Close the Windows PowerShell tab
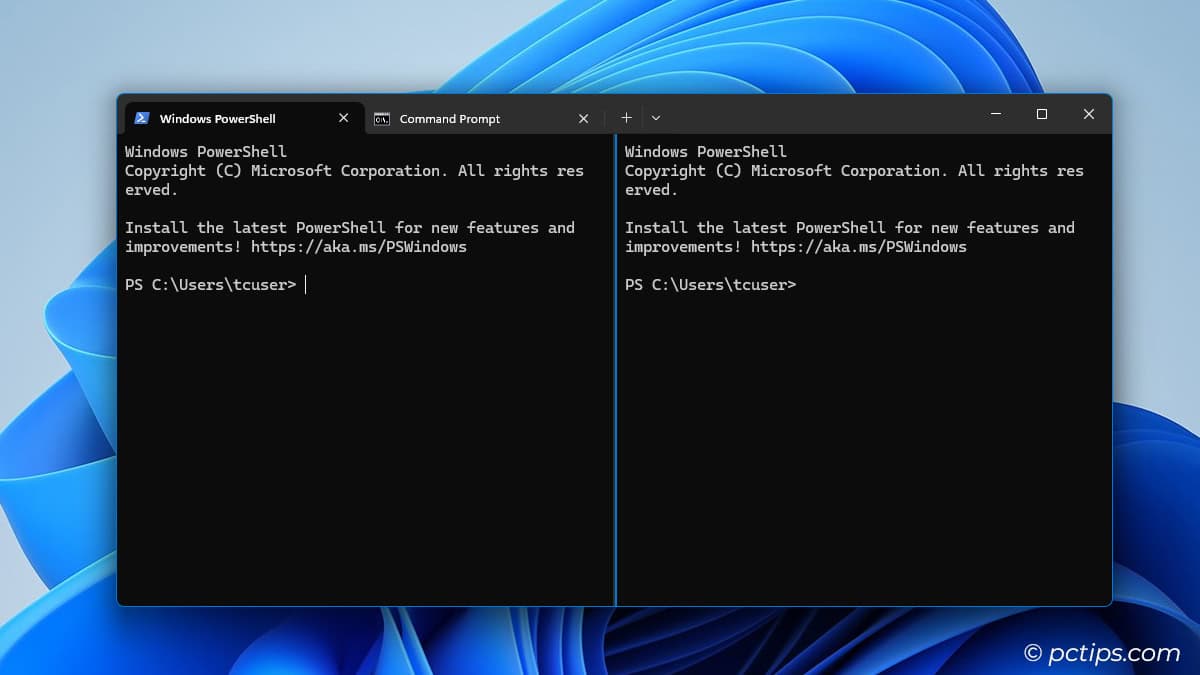 (x=343, y=117)
